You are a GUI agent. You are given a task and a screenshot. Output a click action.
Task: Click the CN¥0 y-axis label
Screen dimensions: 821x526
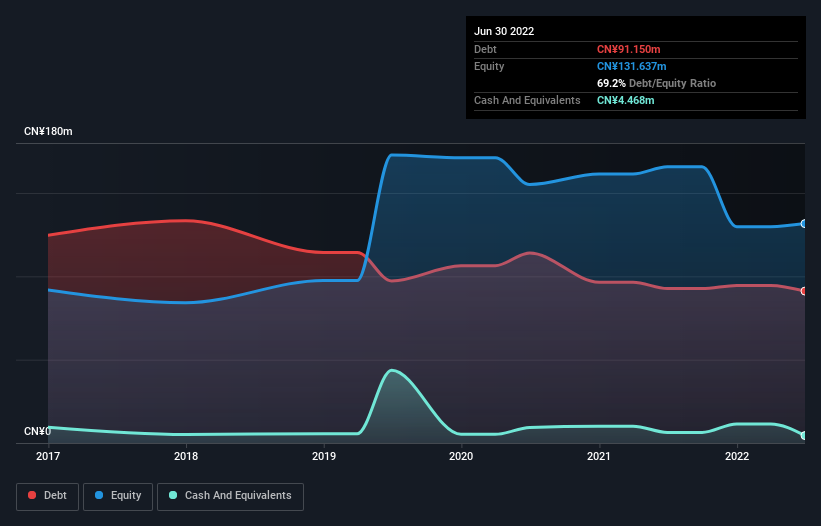(x=38, y=431)
